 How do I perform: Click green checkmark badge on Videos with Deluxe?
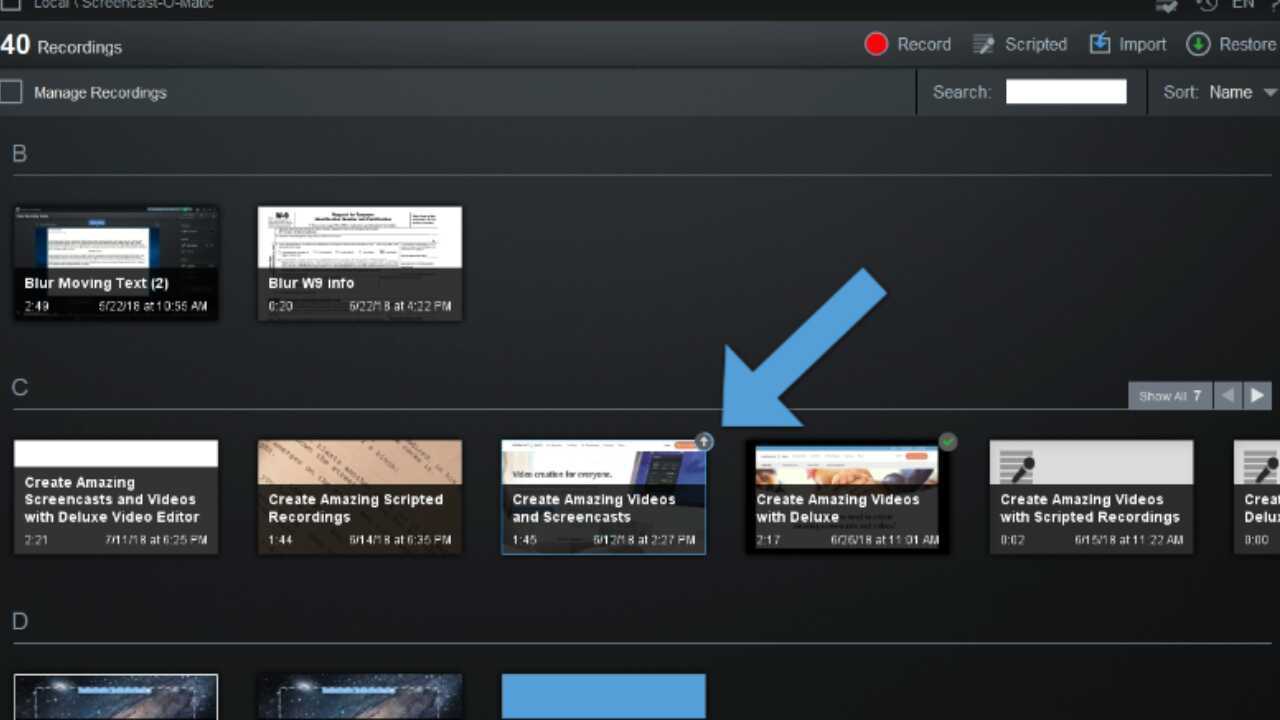click(x=948, y=441)
